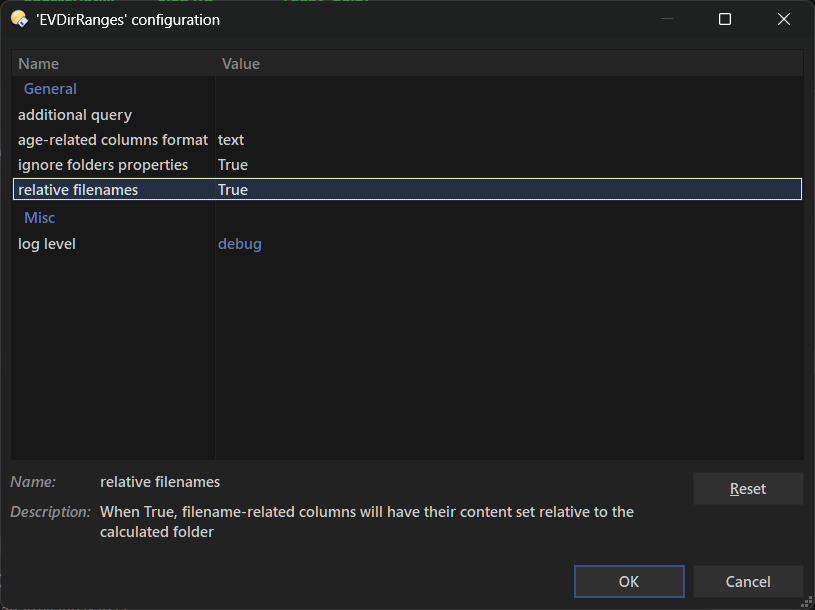815x610 pixels.
Task: Dismiss the dialog with Cancel
Action: (748, 582)
